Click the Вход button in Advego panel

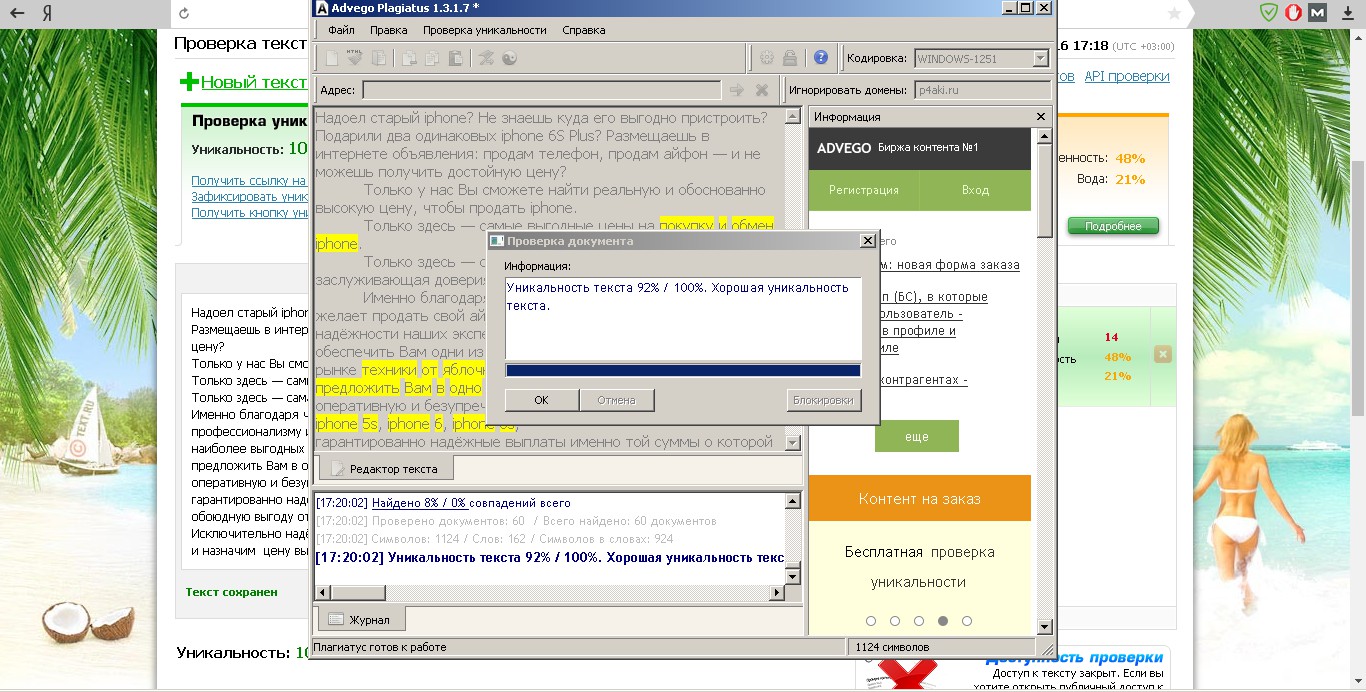(975, 190)
